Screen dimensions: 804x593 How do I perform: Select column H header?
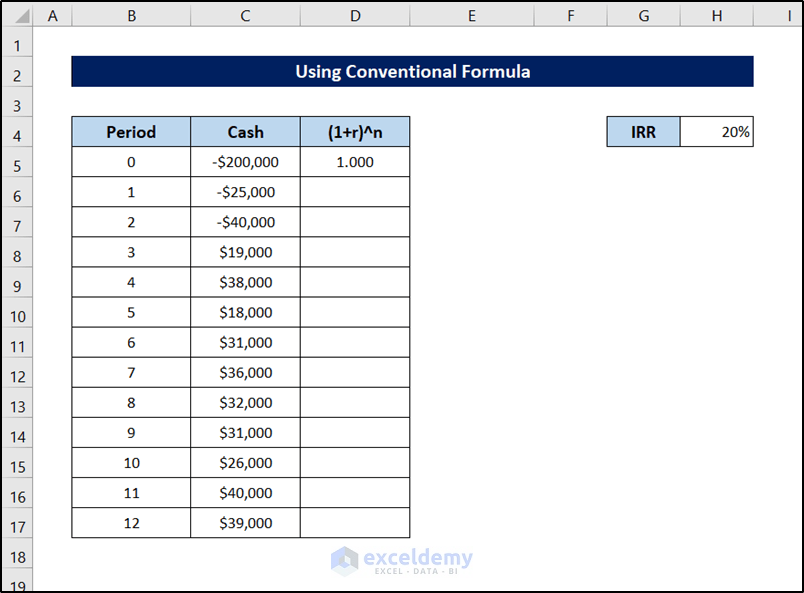click(x=716, y=15)
